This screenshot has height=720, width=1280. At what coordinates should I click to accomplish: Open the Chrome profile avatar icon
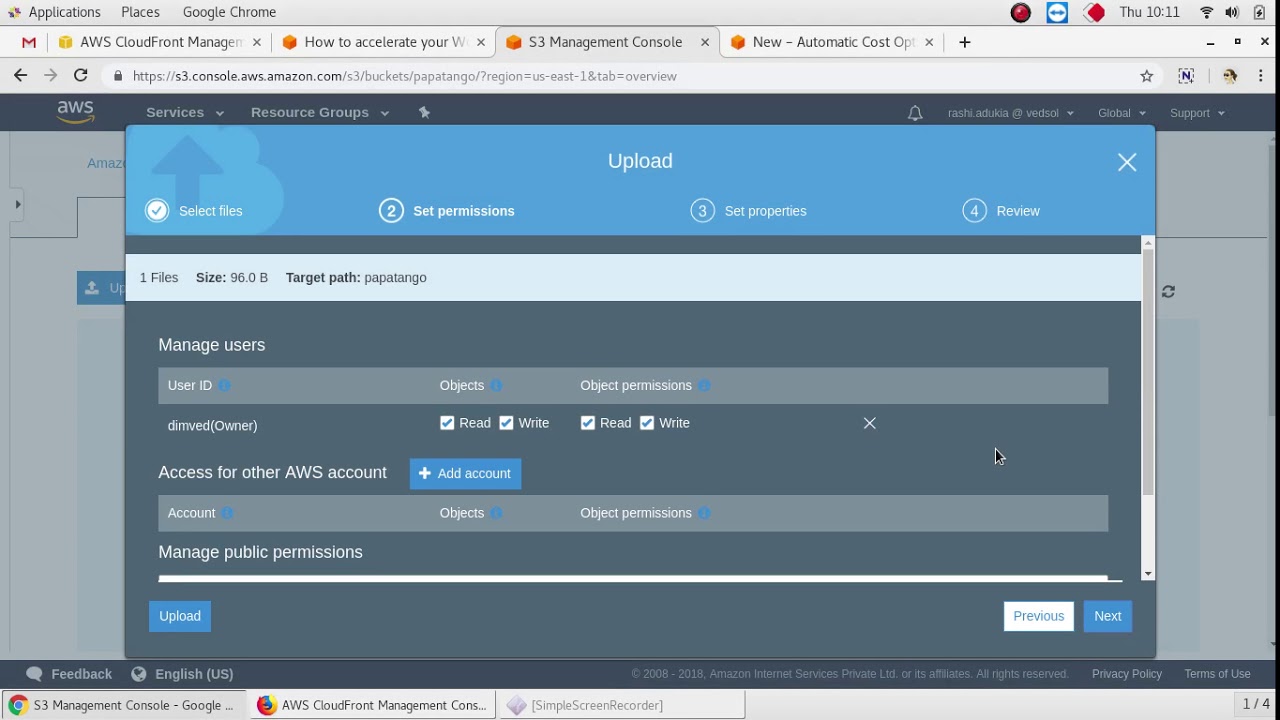point(1230,76)
